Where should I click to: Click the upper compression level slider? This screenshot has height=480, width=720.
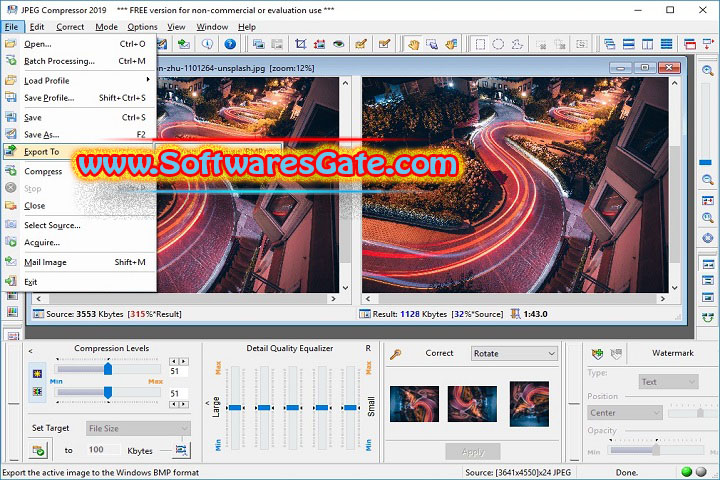[x=107, y=369]
